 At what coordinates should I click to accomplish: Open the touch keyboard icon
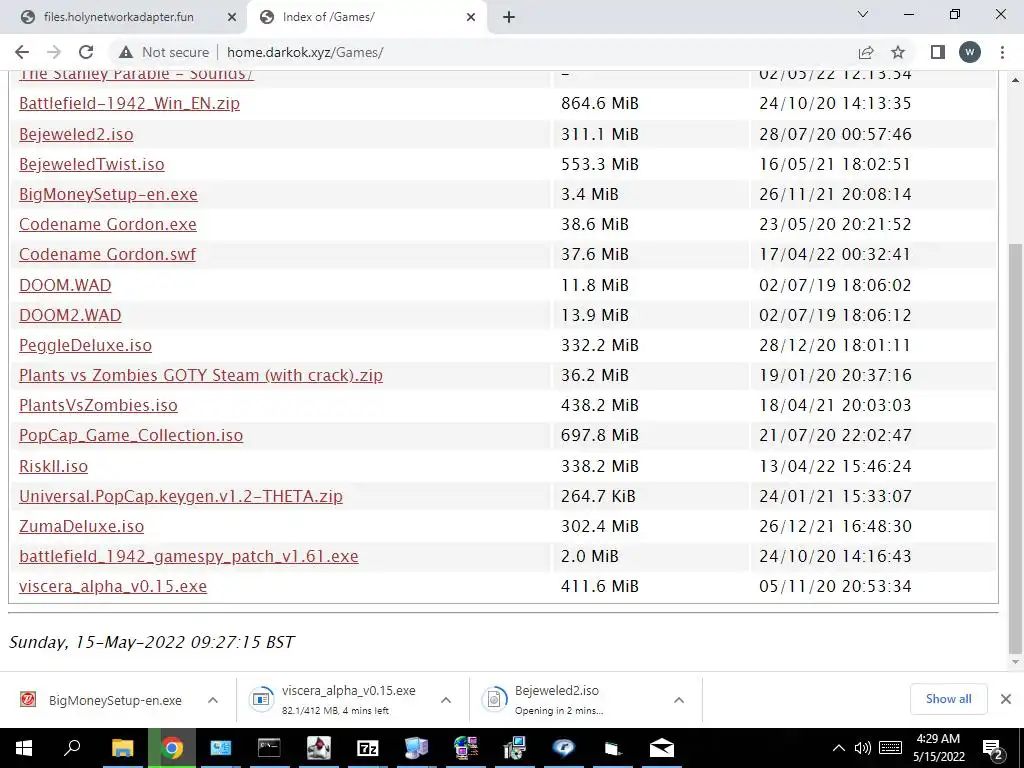pos(891,748)
